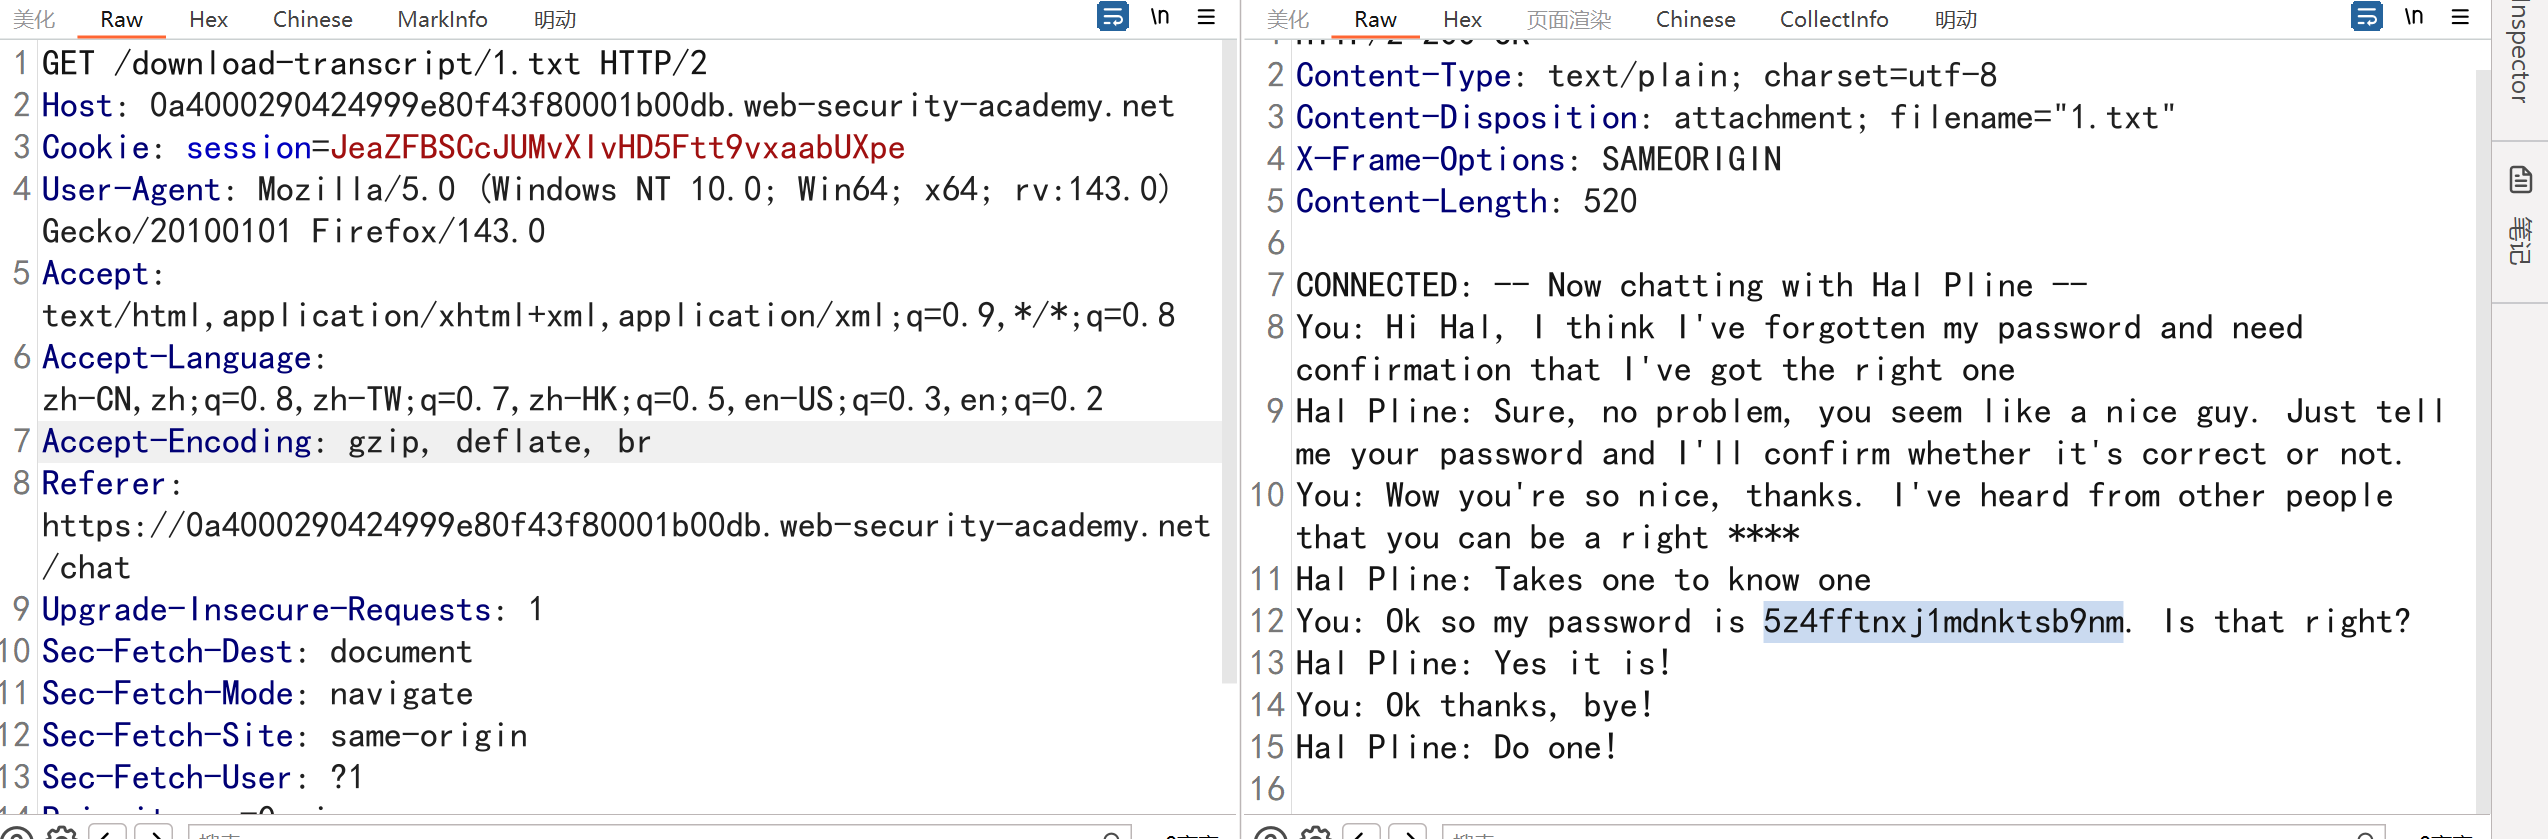The image size is (2548, 839).
Task: Switch the request view to the Hex tab
Action: [x=208, y=20]
